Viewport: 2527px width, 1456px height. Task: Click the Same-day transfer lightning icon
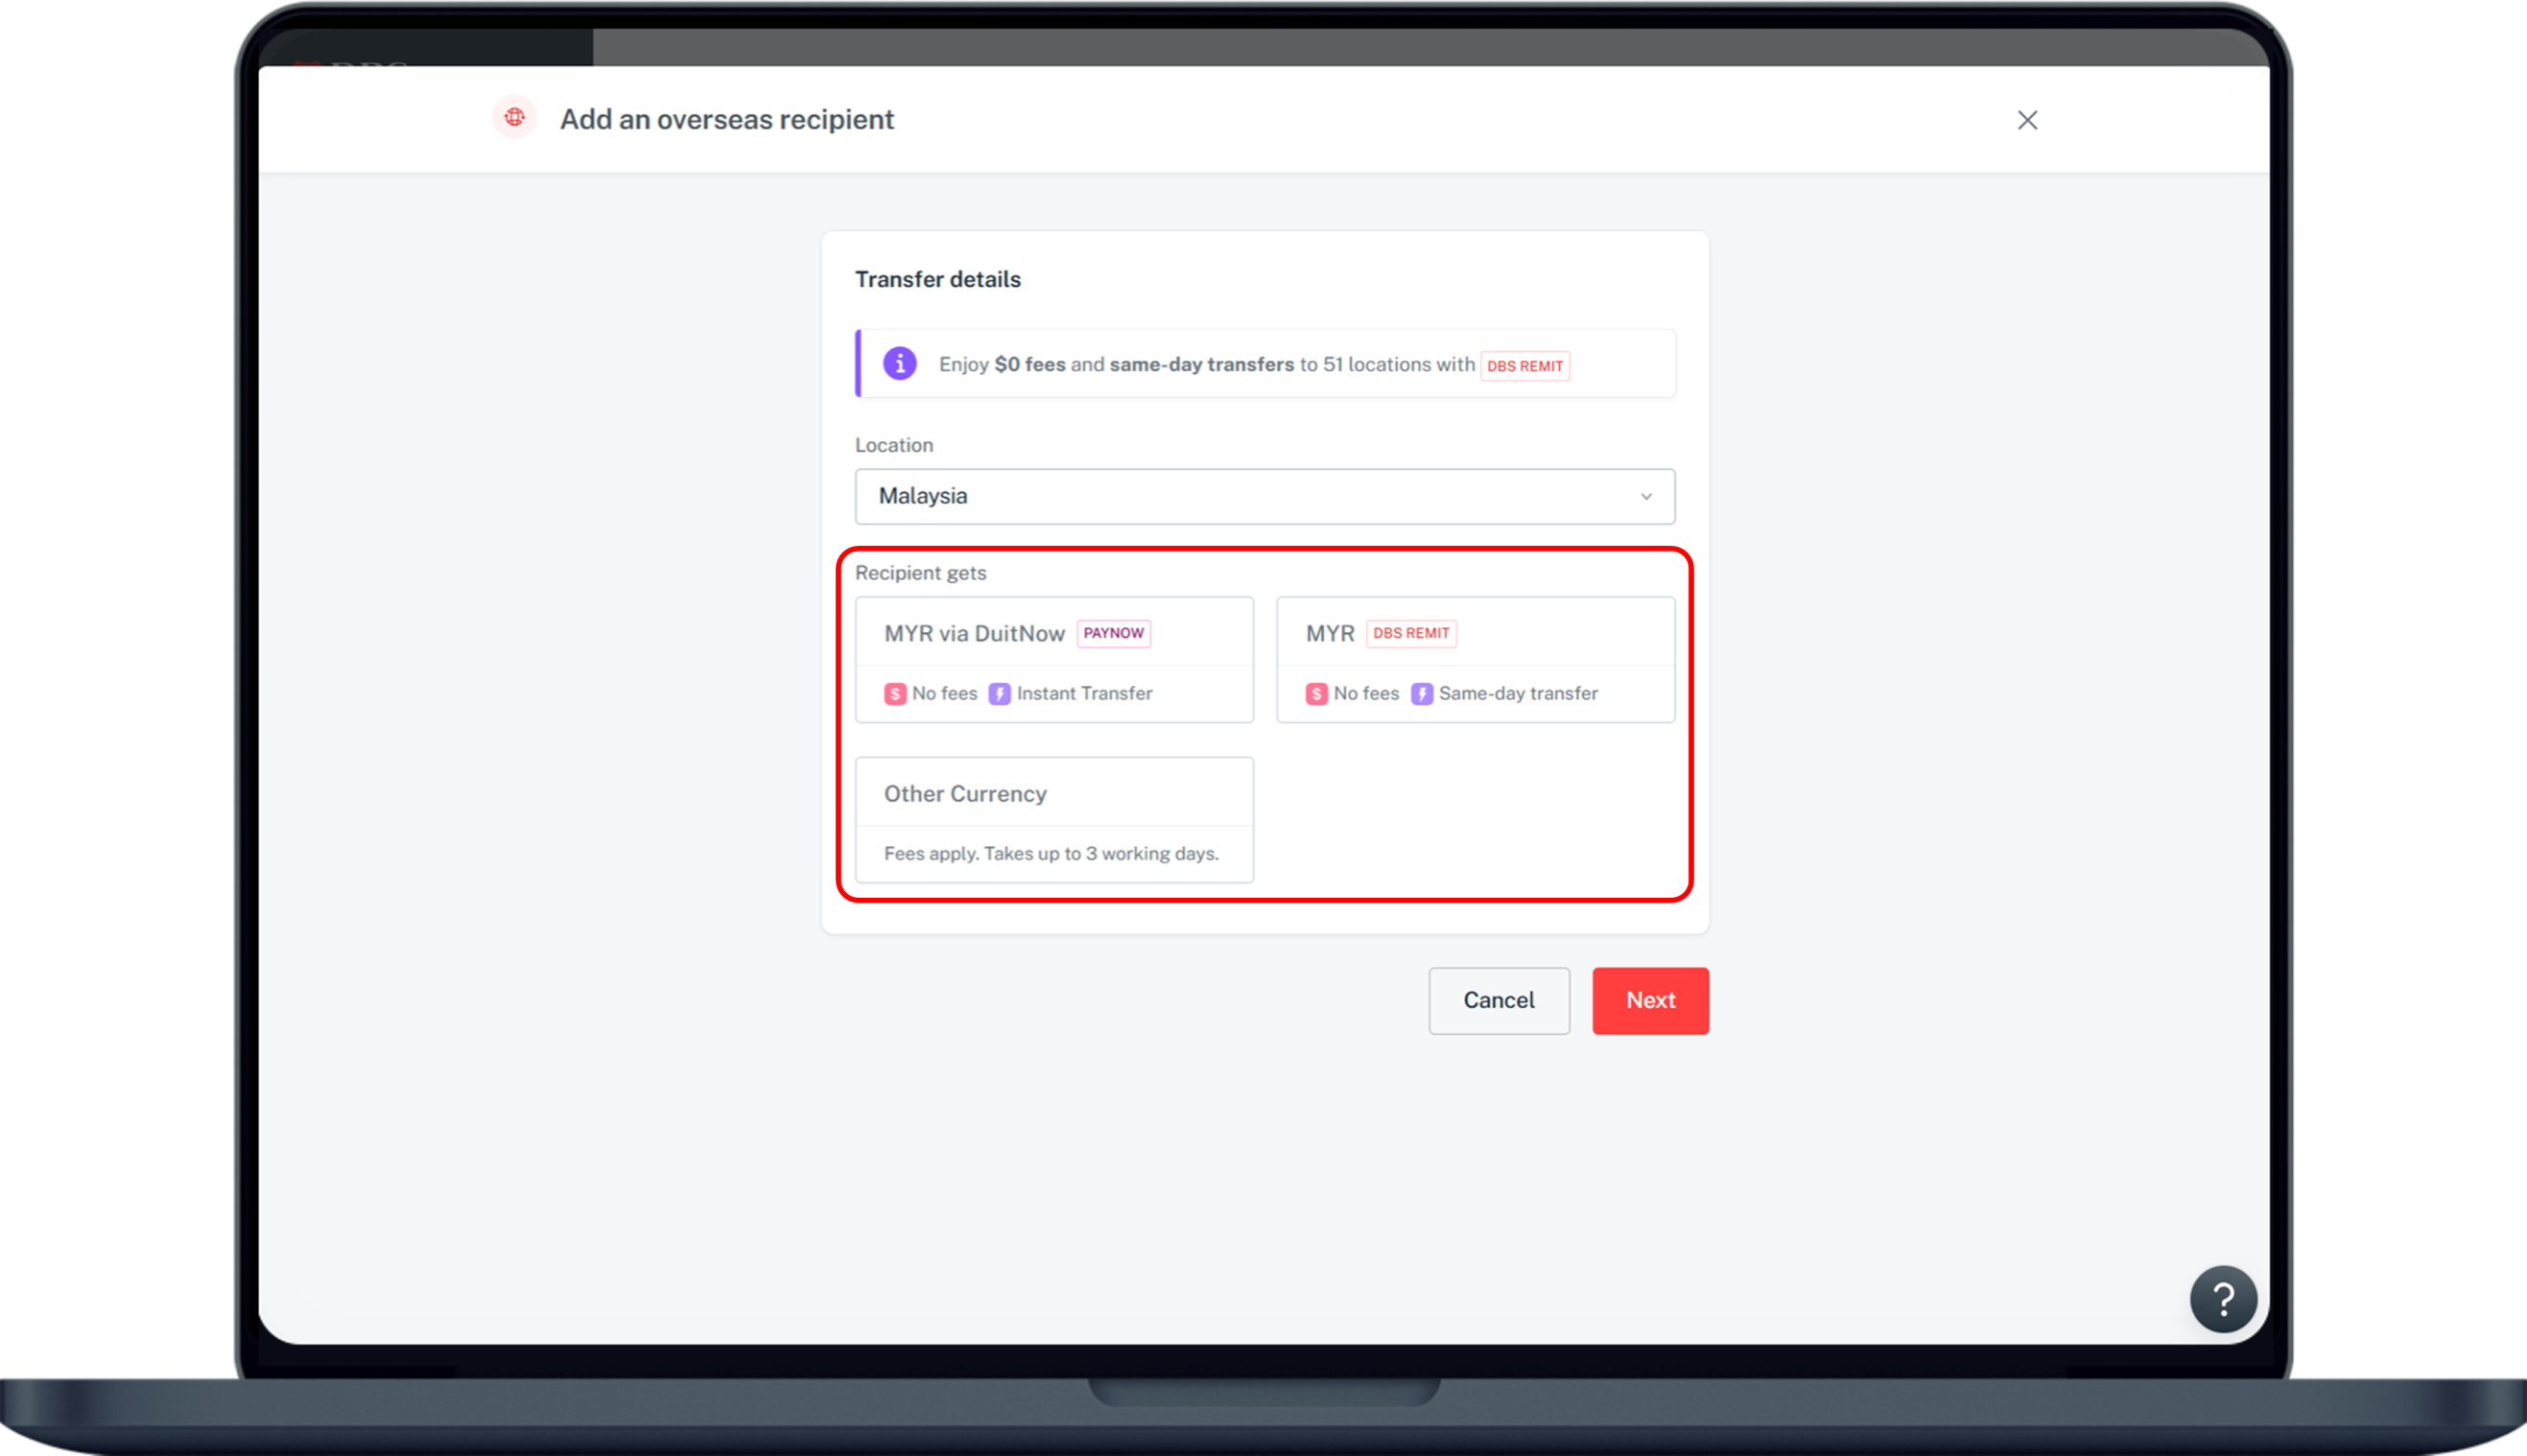coord(1421,693)
